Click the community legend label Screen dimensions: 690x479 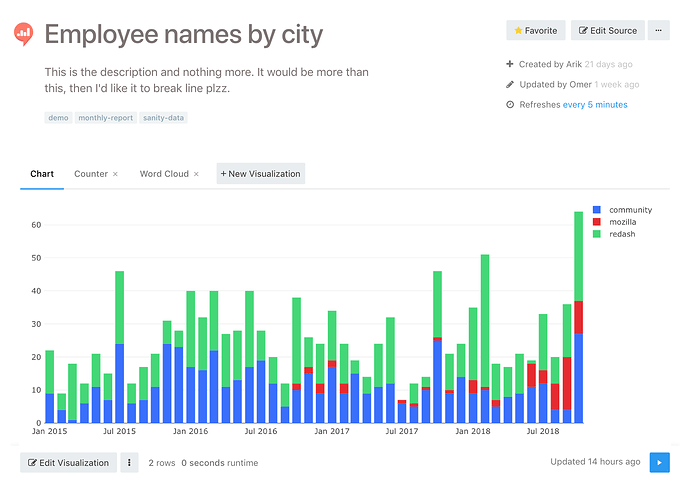click(x=631, y=210)
